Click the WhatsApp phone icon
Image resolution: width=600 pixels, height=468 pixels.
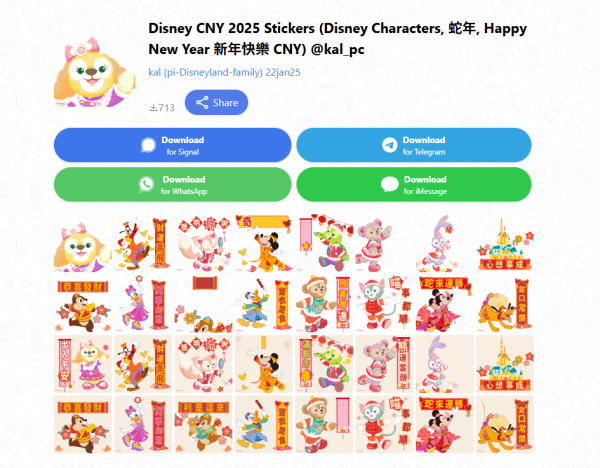[146, 184]
